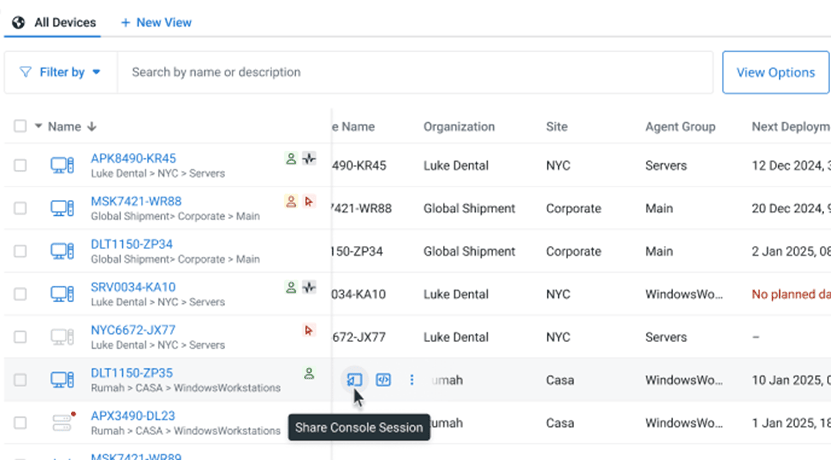Open the three-dot menu for DLT1150-ZP35
This screenshot has width=831, height=460.
tap(412, 380)
